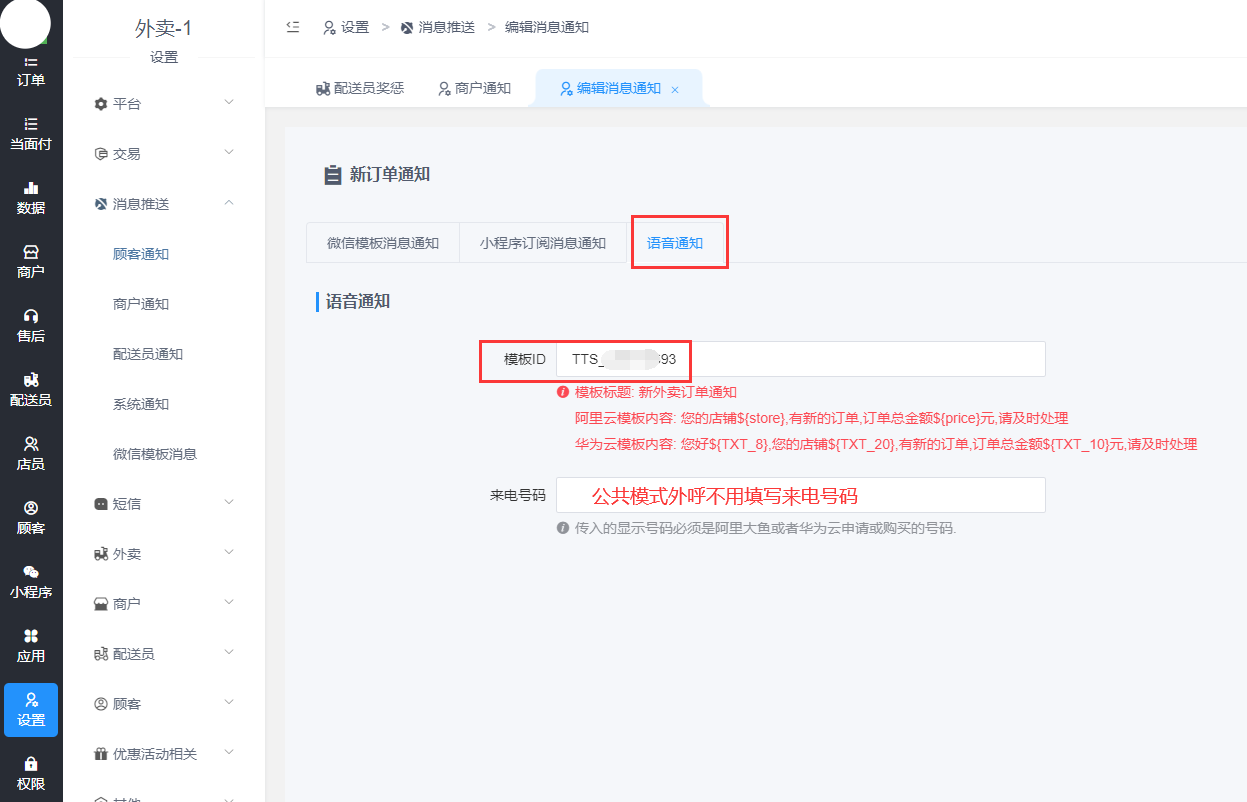The height and width of the screenshot is (802, 1247).
Task: Click into the 来电号码 input field
Action: (x=801, y=495)
